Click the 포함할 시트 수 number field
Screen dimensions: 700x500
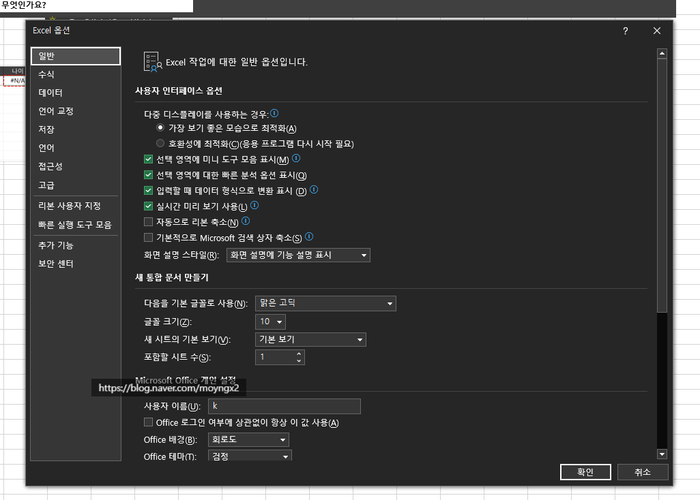coord(275,358)
